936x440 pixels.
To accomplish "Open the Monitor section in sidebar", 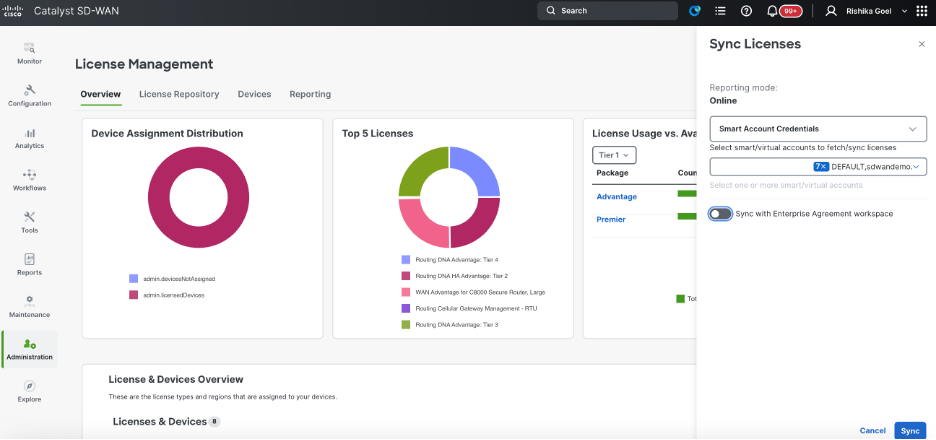I will tap(29, 53).
